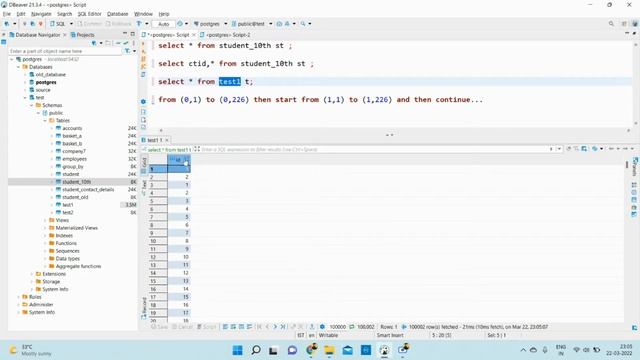The image size is (640, 360).
Task: Click the Commit toolbar button
Action: [x=89, y=24]
